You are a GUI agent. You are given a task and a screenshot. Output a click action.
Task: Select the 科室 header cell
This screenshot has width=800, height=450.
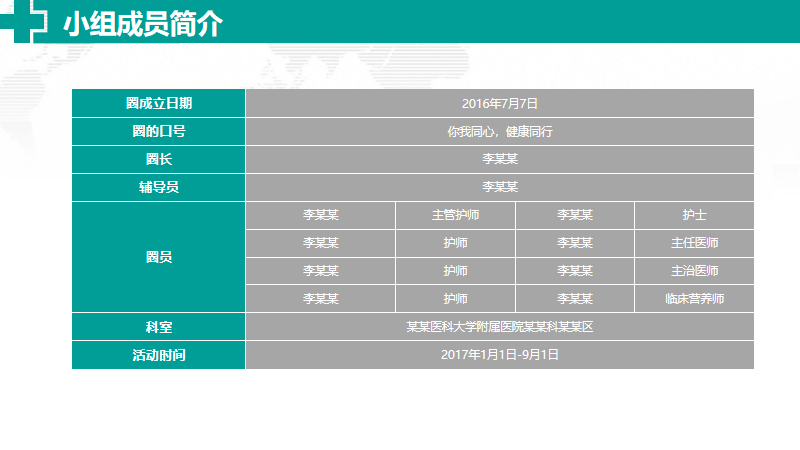[x=159, y=327]
